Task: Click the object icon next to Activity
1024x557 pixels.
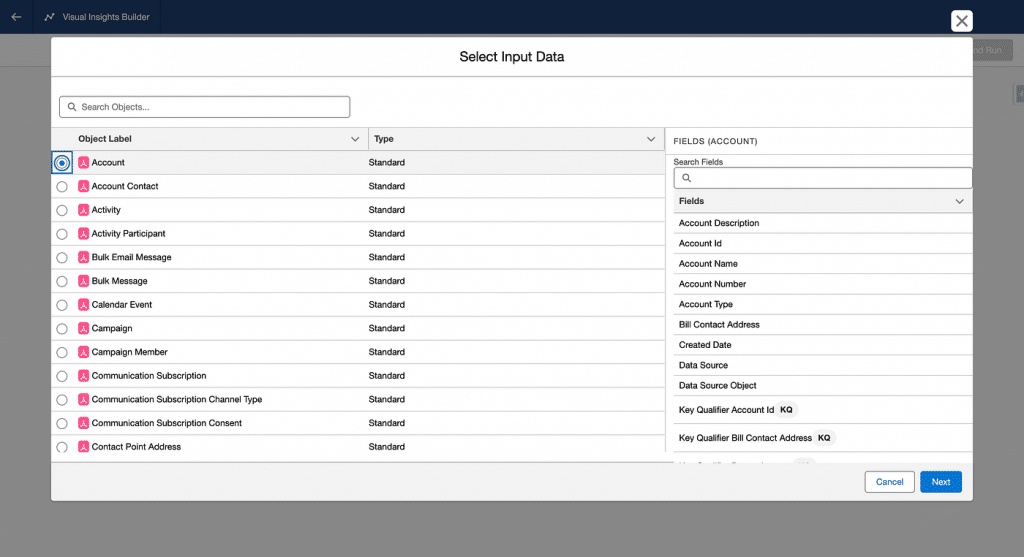Action: pos(84,210)
